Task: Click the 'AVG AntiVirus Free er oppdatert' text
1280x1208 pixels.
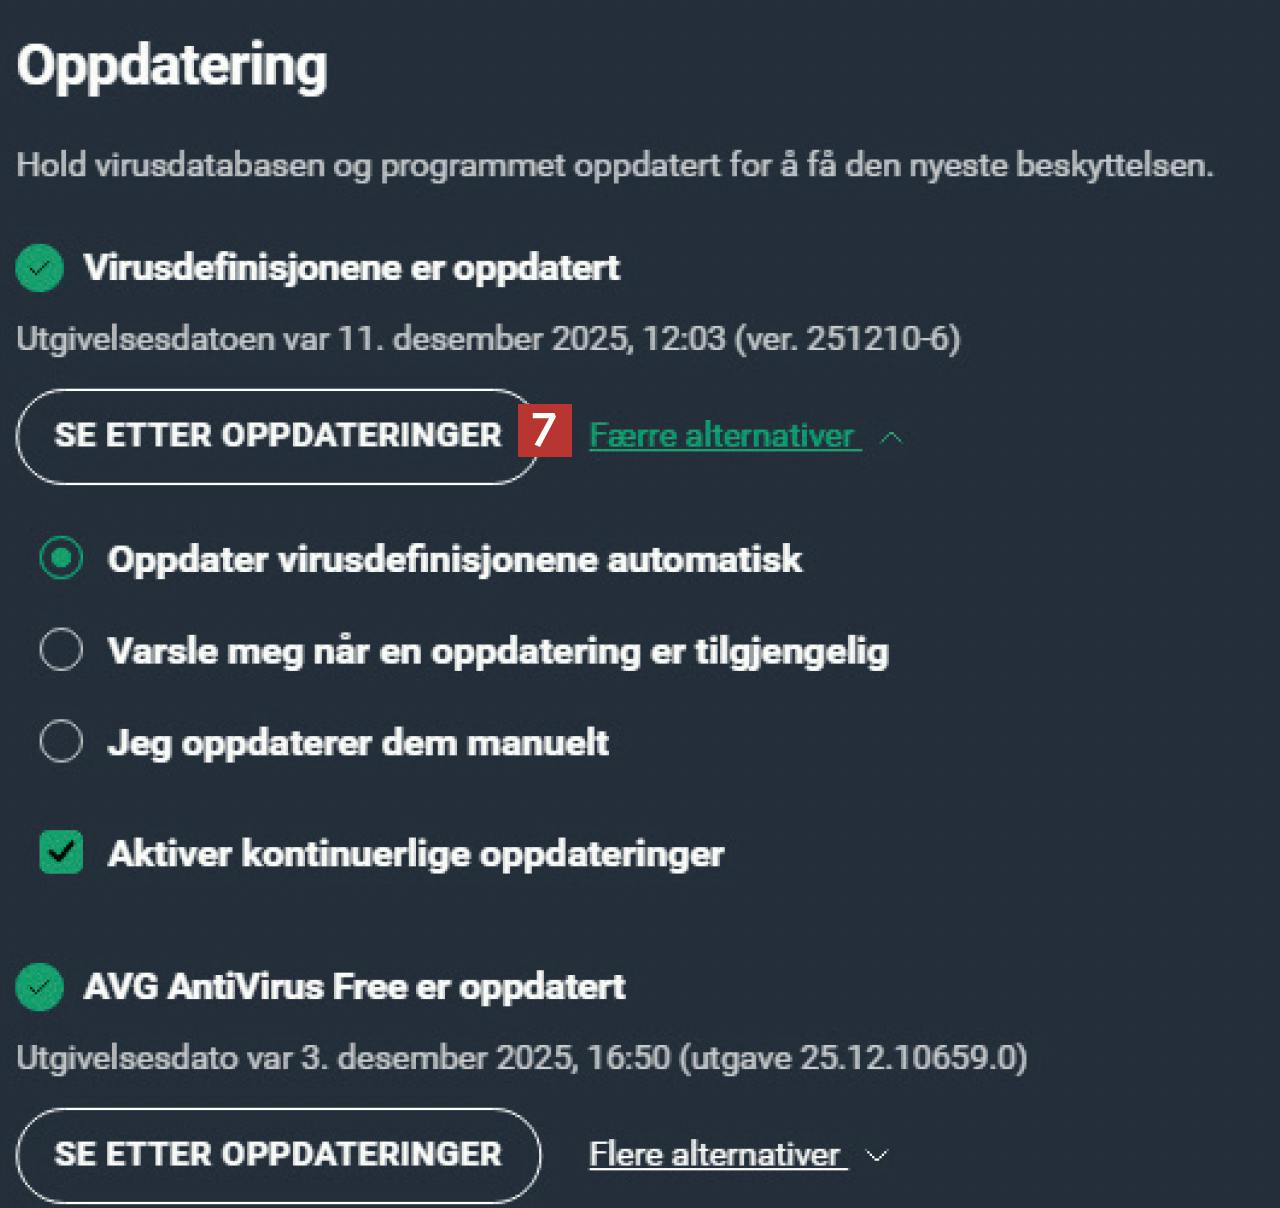Action: (x=354, y=987)
